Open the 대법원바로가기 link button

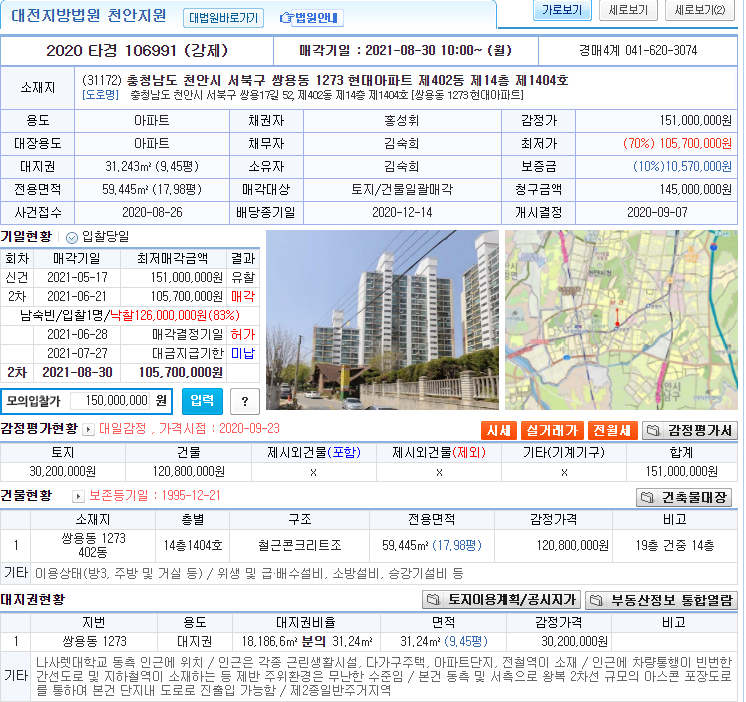(x=223, y=18)
